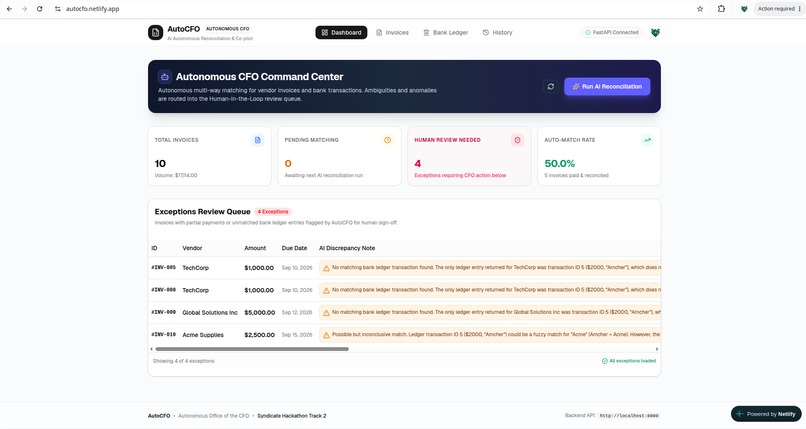Click the robot icon beside Command Center title

[x=164, y=77]
